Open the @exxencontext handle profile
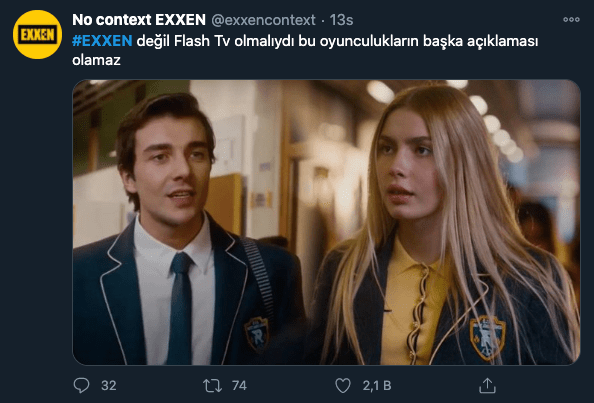Image resolution: width=594 pixels, height=403 pixels. click(263, 20)
